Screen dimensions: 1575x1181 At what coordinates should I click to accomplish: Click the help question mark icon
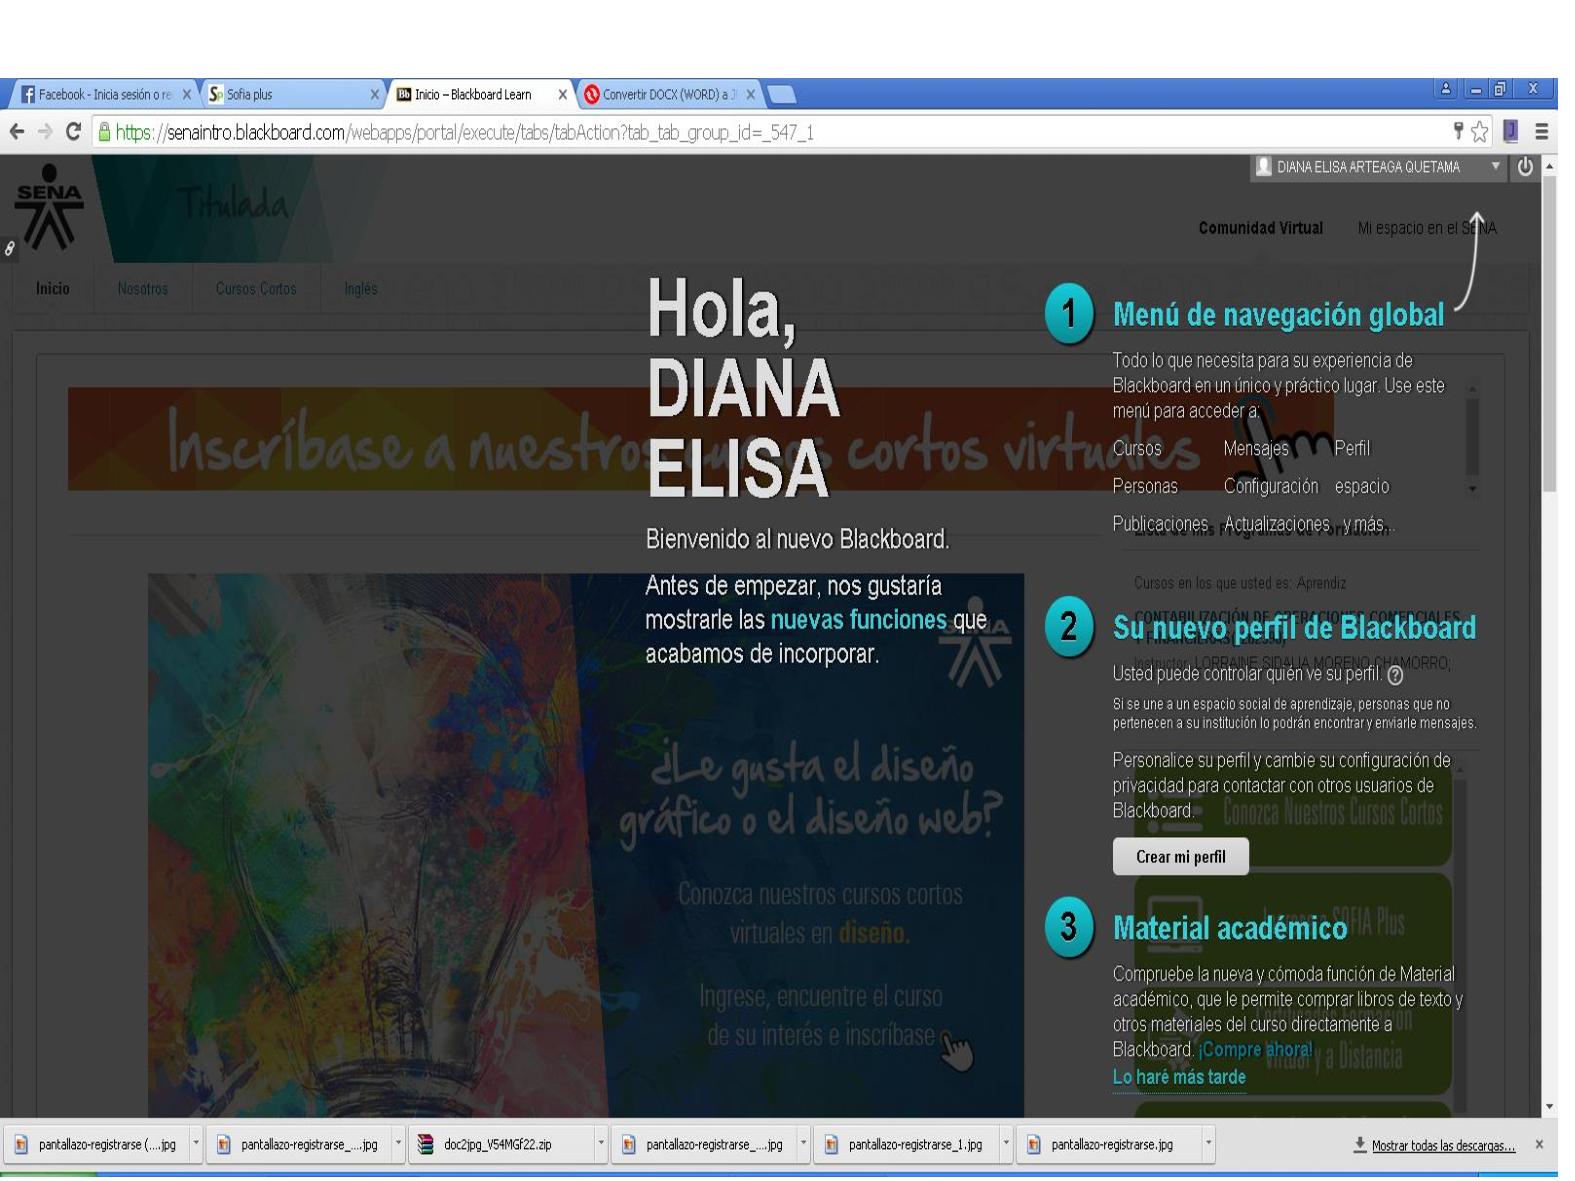click(x=1396, y=675)
